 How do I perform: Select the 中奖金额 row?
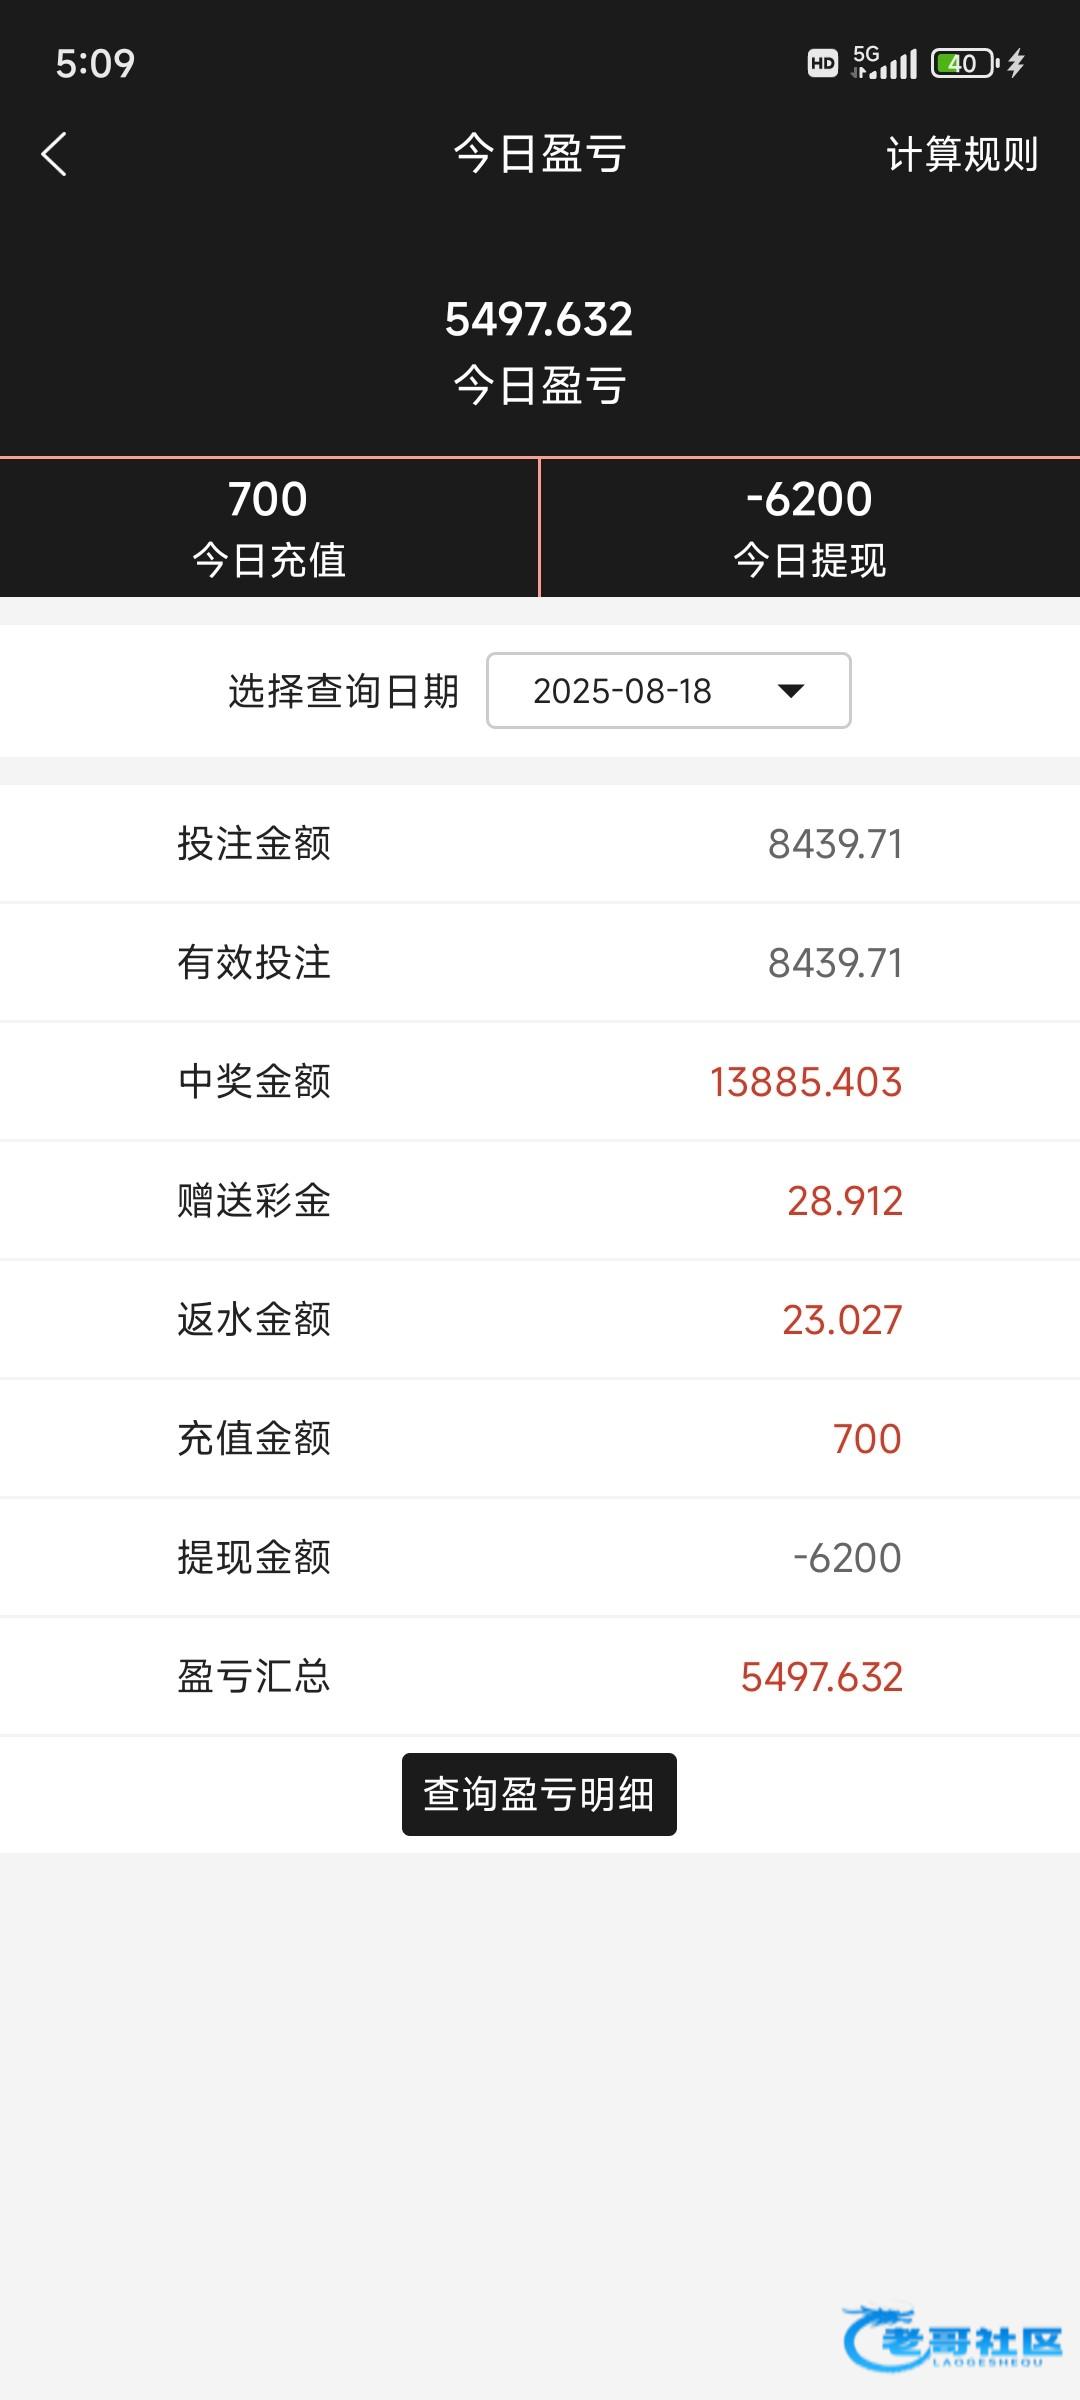pyautogui.click(x=540, y=1082)
